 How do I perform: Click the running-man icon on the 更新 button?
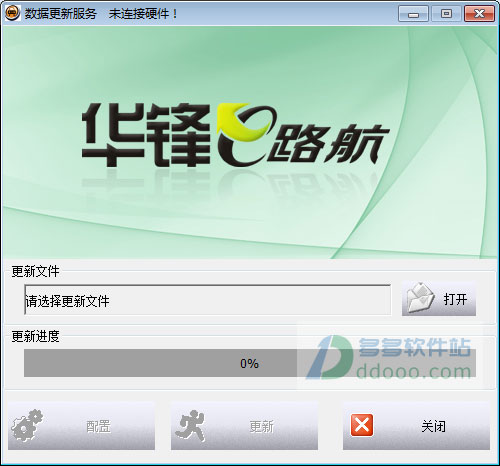191,426
